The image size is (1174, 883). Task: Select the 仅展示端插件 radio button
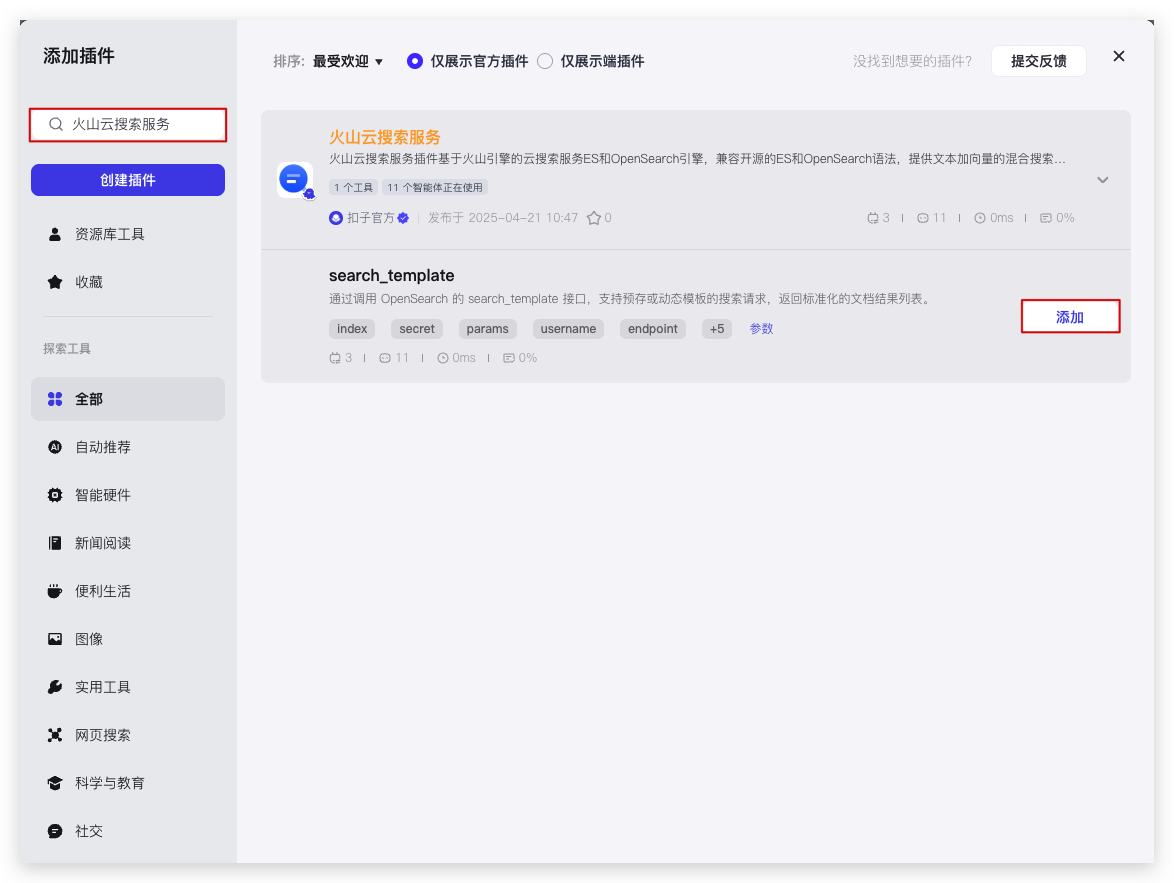pos(545,61)
